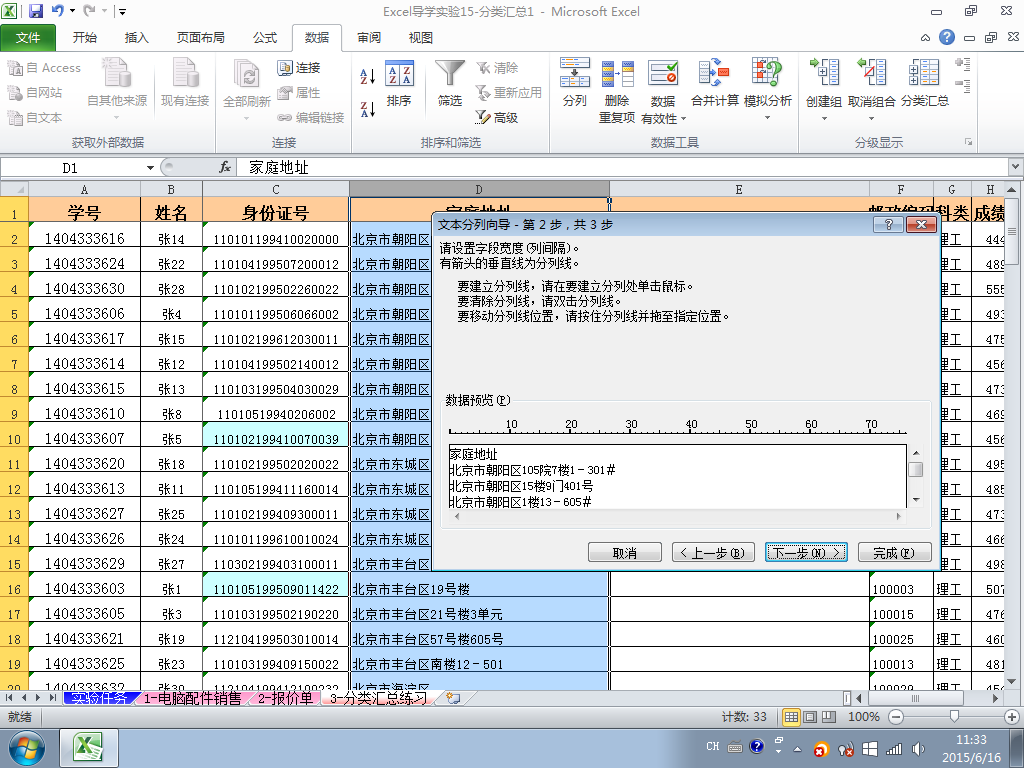Switch to page layout view icon
The width and height of the screenshot is (1024, 768).
coord(810,717)
